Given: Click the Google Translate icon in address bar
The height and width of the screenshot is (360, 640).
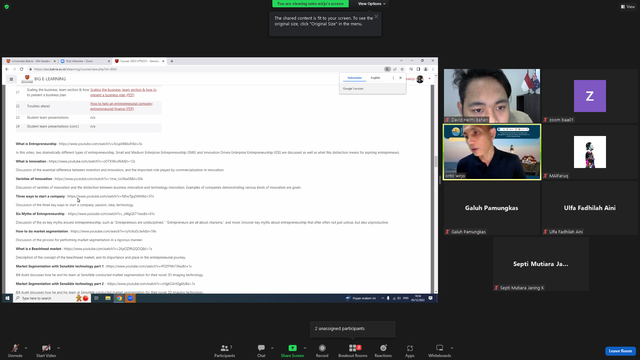Looking at the screenshot, I should pyautogui.click(x=387, y=69).
